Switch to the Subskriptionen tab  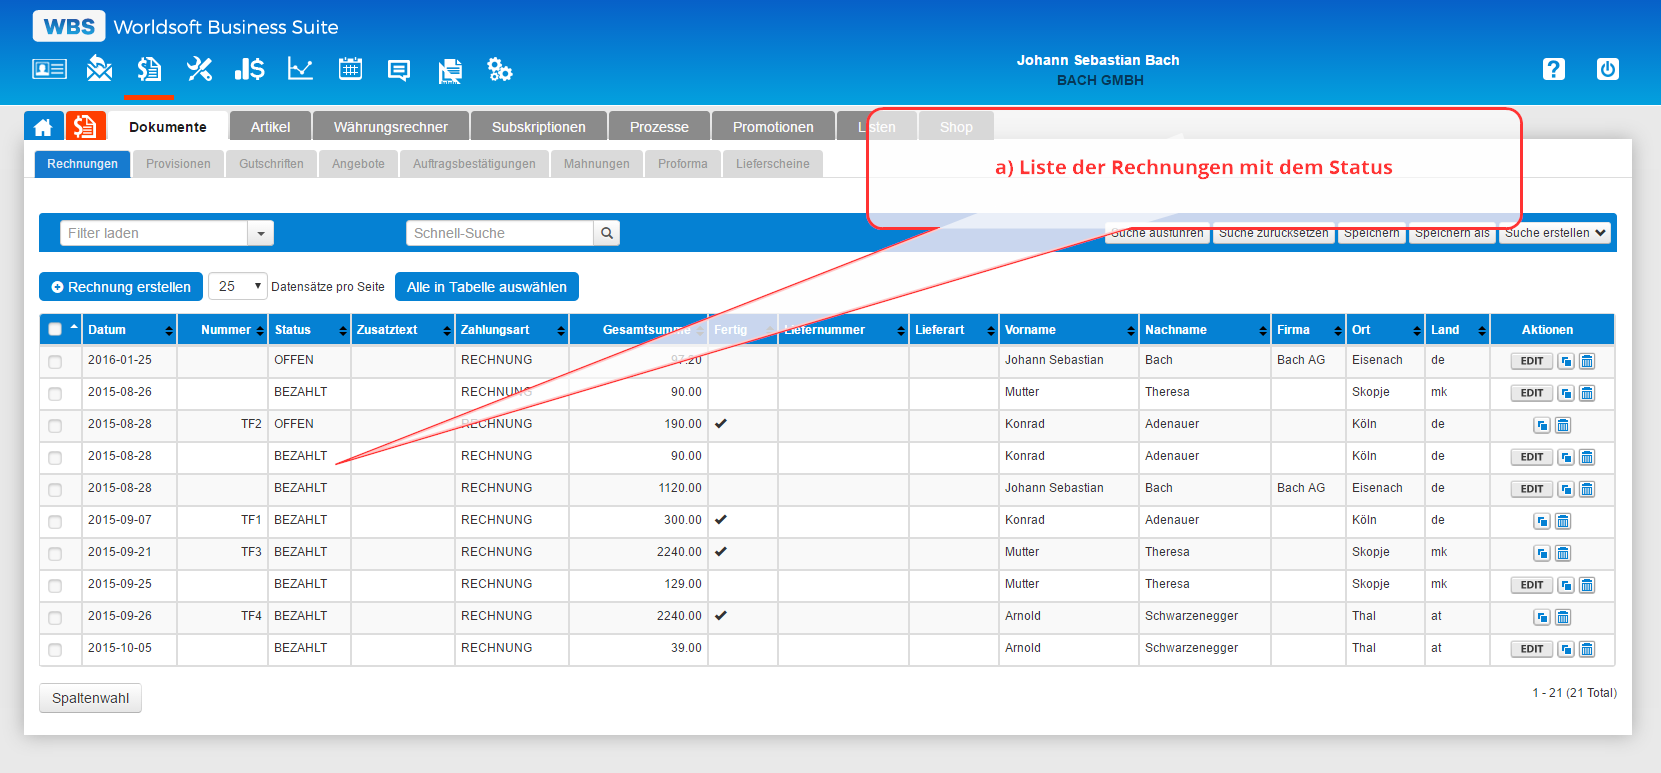click(539, 127)
